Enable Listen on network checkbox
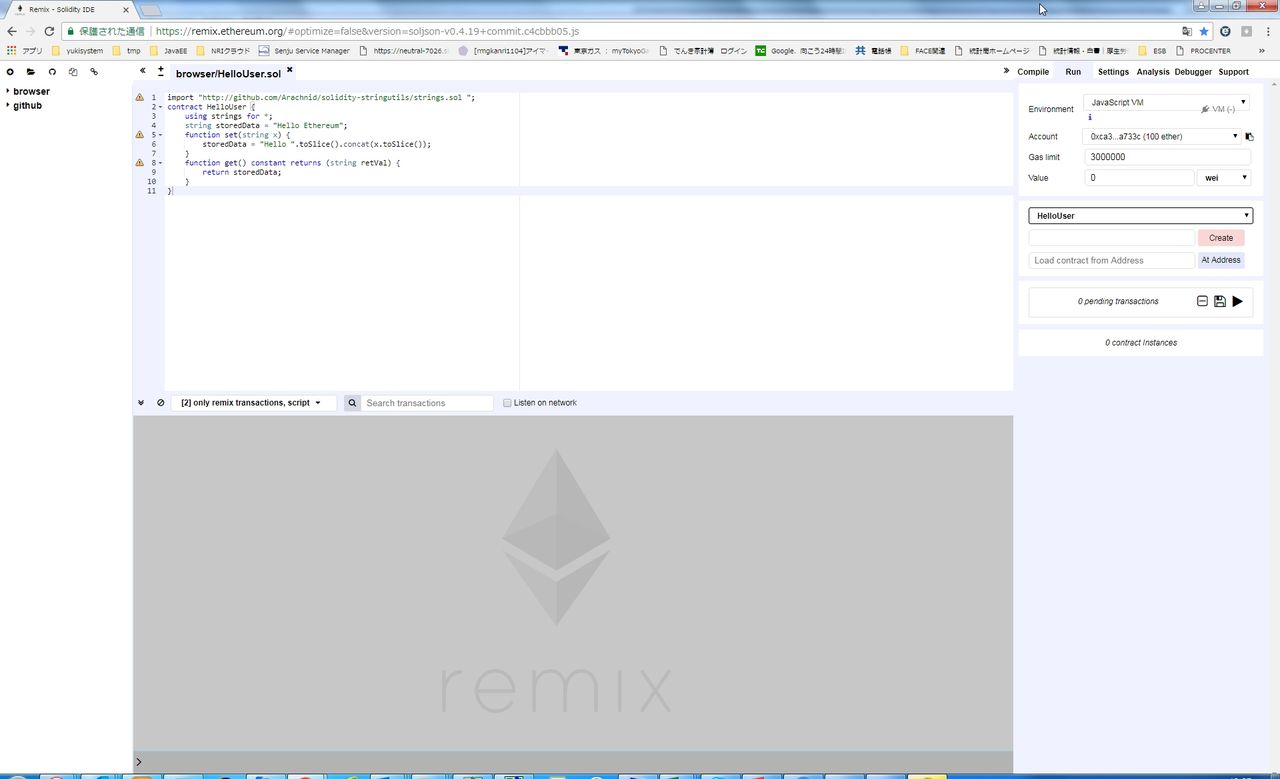This screenshot has width=1280, height=779. (x=507, y=403)
